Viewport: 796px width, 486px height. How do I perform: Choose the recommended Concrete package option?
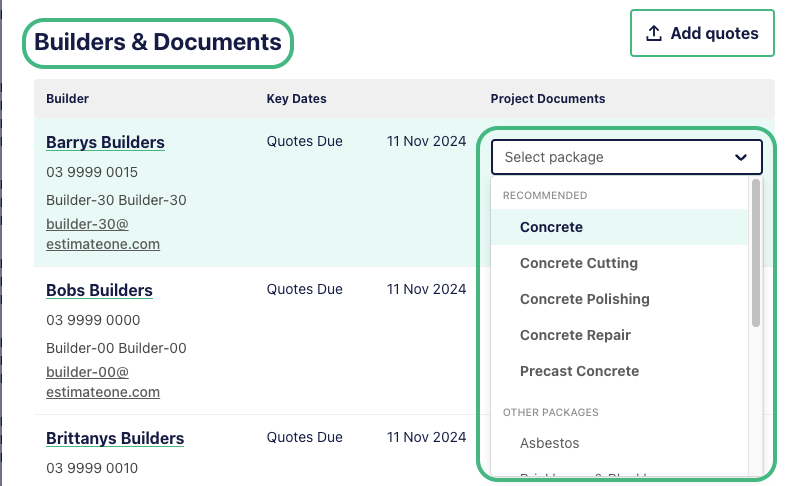pos(551,227)
